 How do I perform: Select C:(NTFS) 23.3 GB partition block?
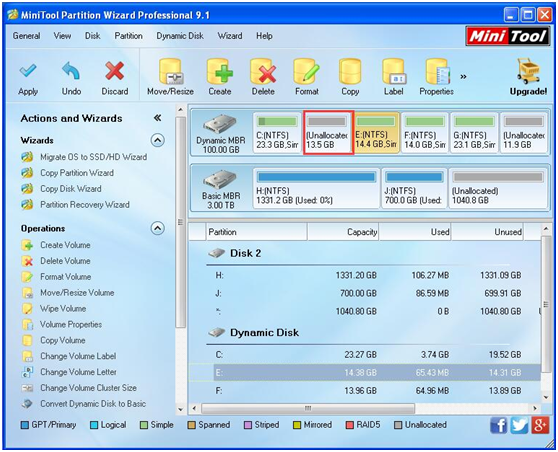pos(277,133)
